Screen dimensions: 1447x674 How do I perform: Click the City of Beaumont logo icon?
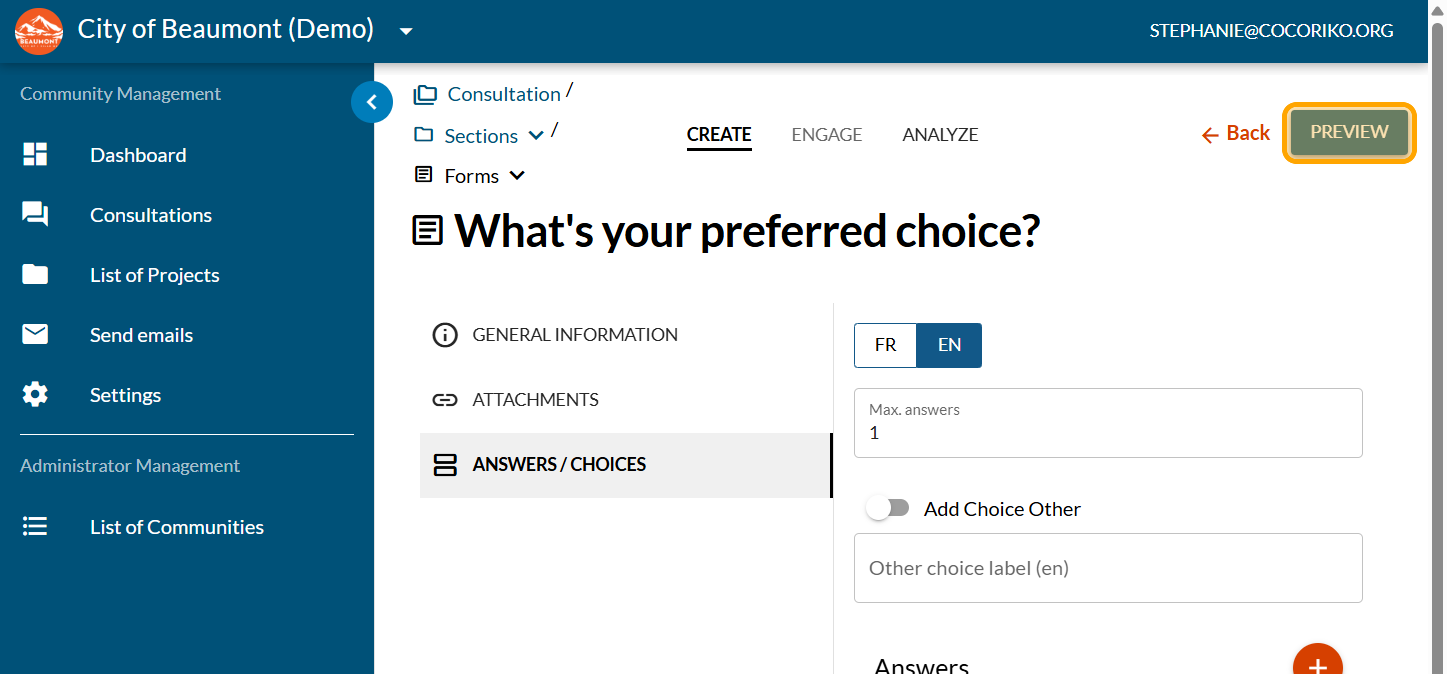[39, 31]
